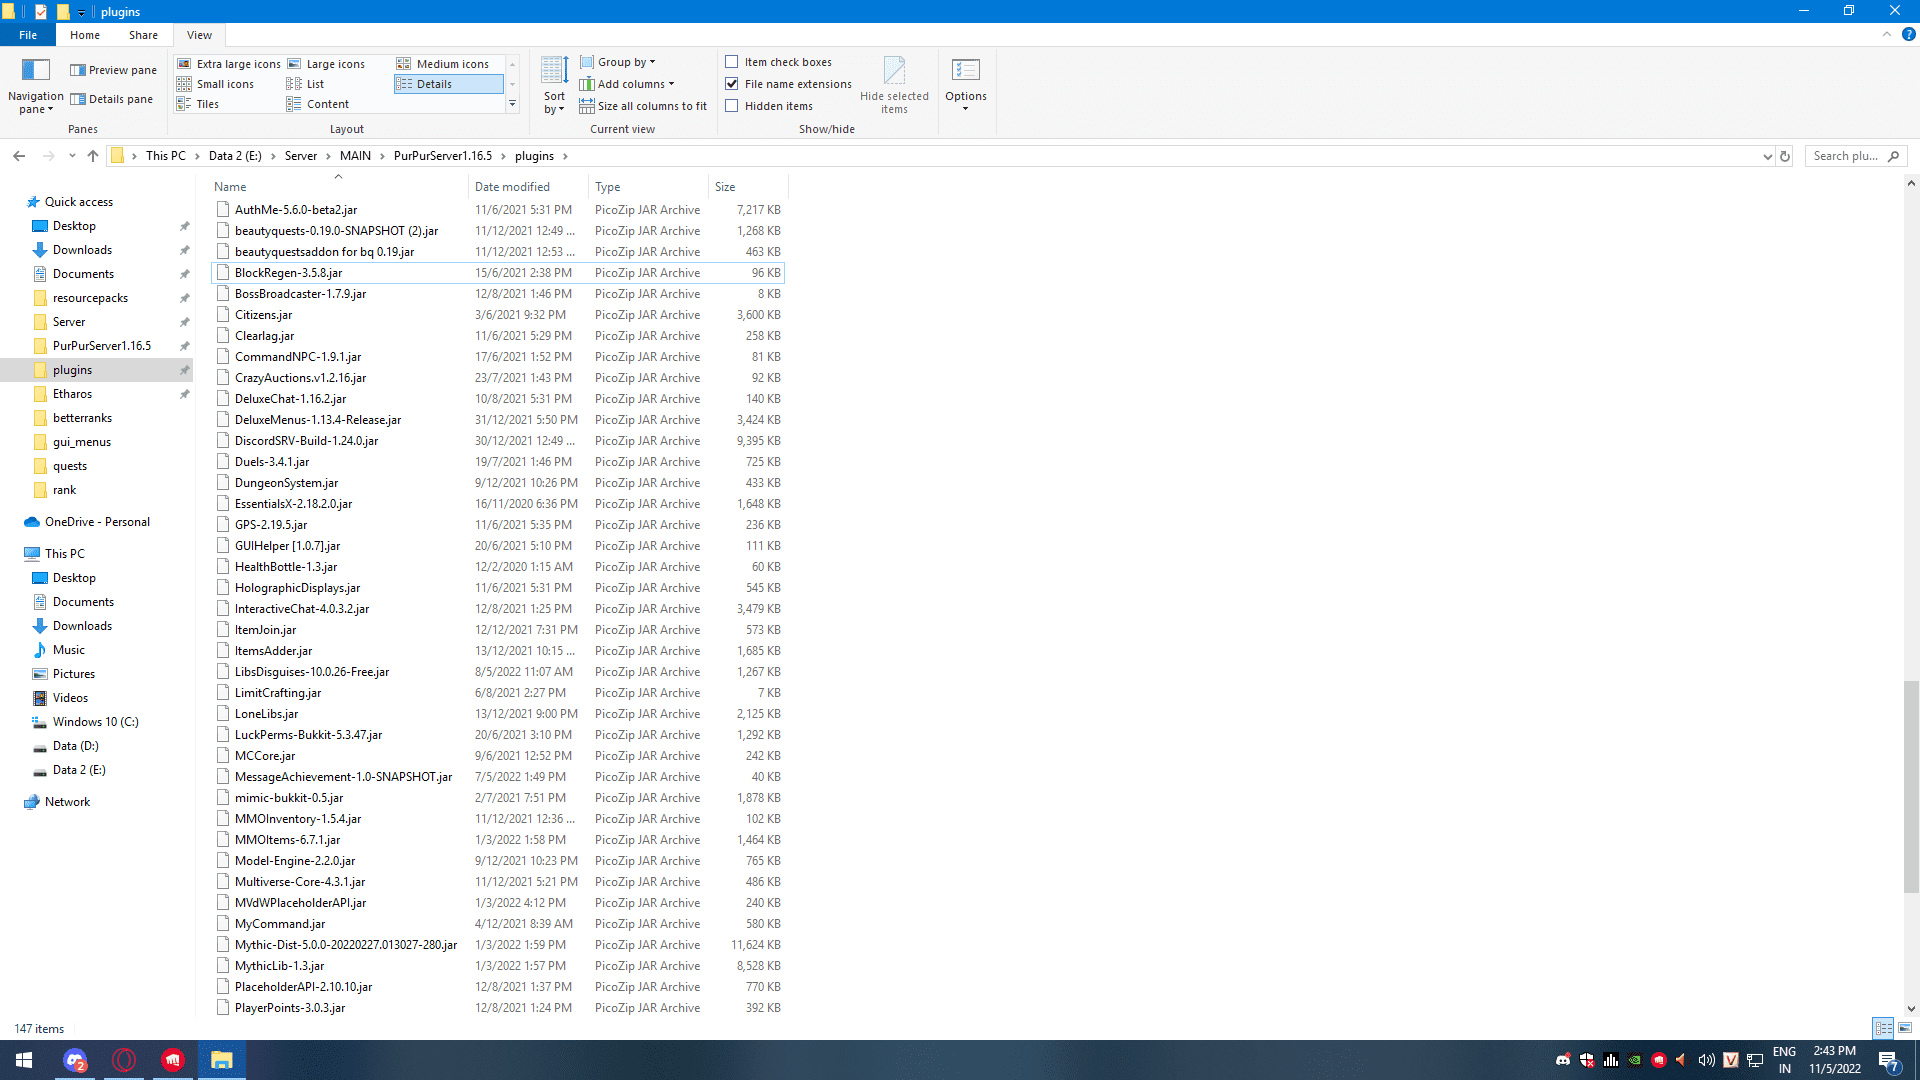Click the Help question mark icon
Viewport: 1920px width, 1080px height.
(x=1908, y=34)
